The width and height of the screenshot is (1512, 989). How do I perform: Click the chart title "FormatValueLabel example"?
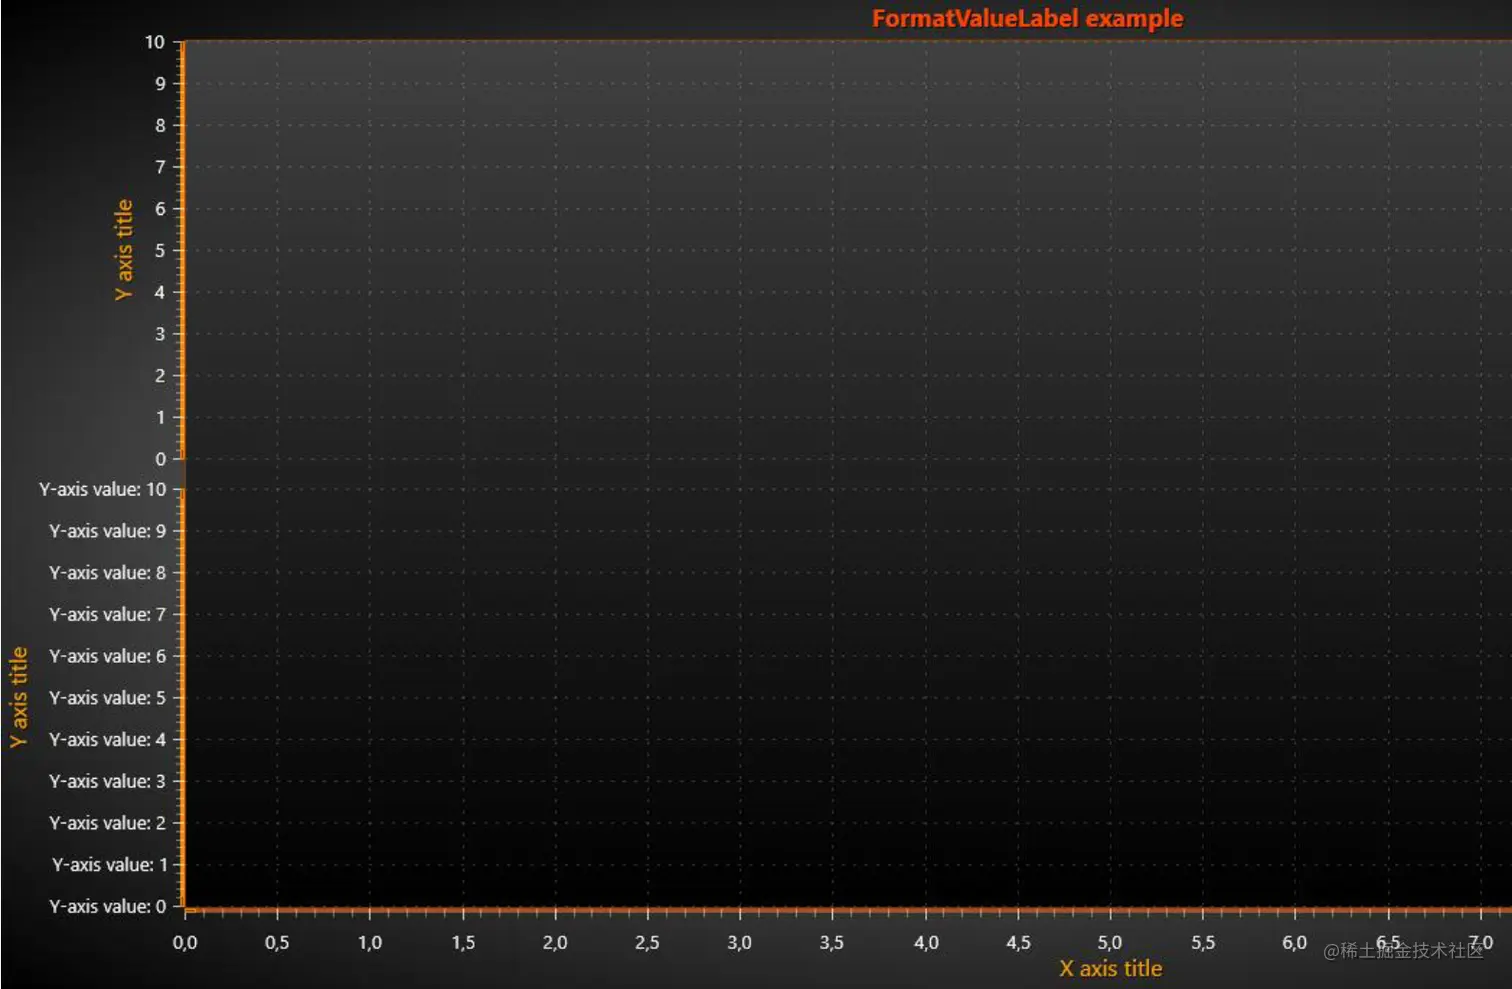tap(1027, 19)
